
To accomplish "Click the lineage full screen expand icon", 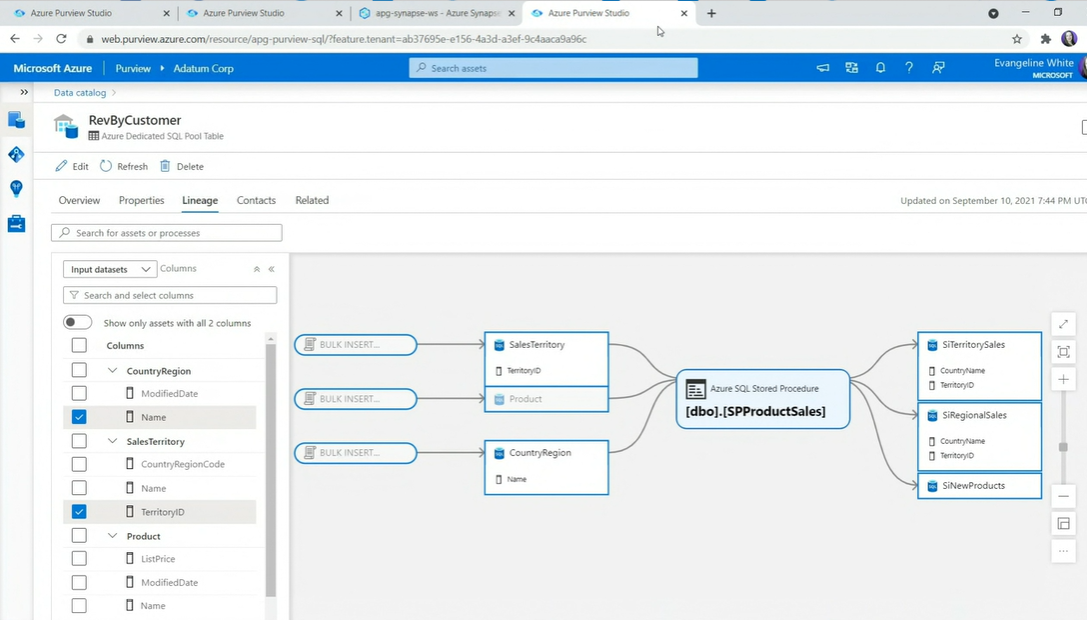I will click(x=1063, y=324).
